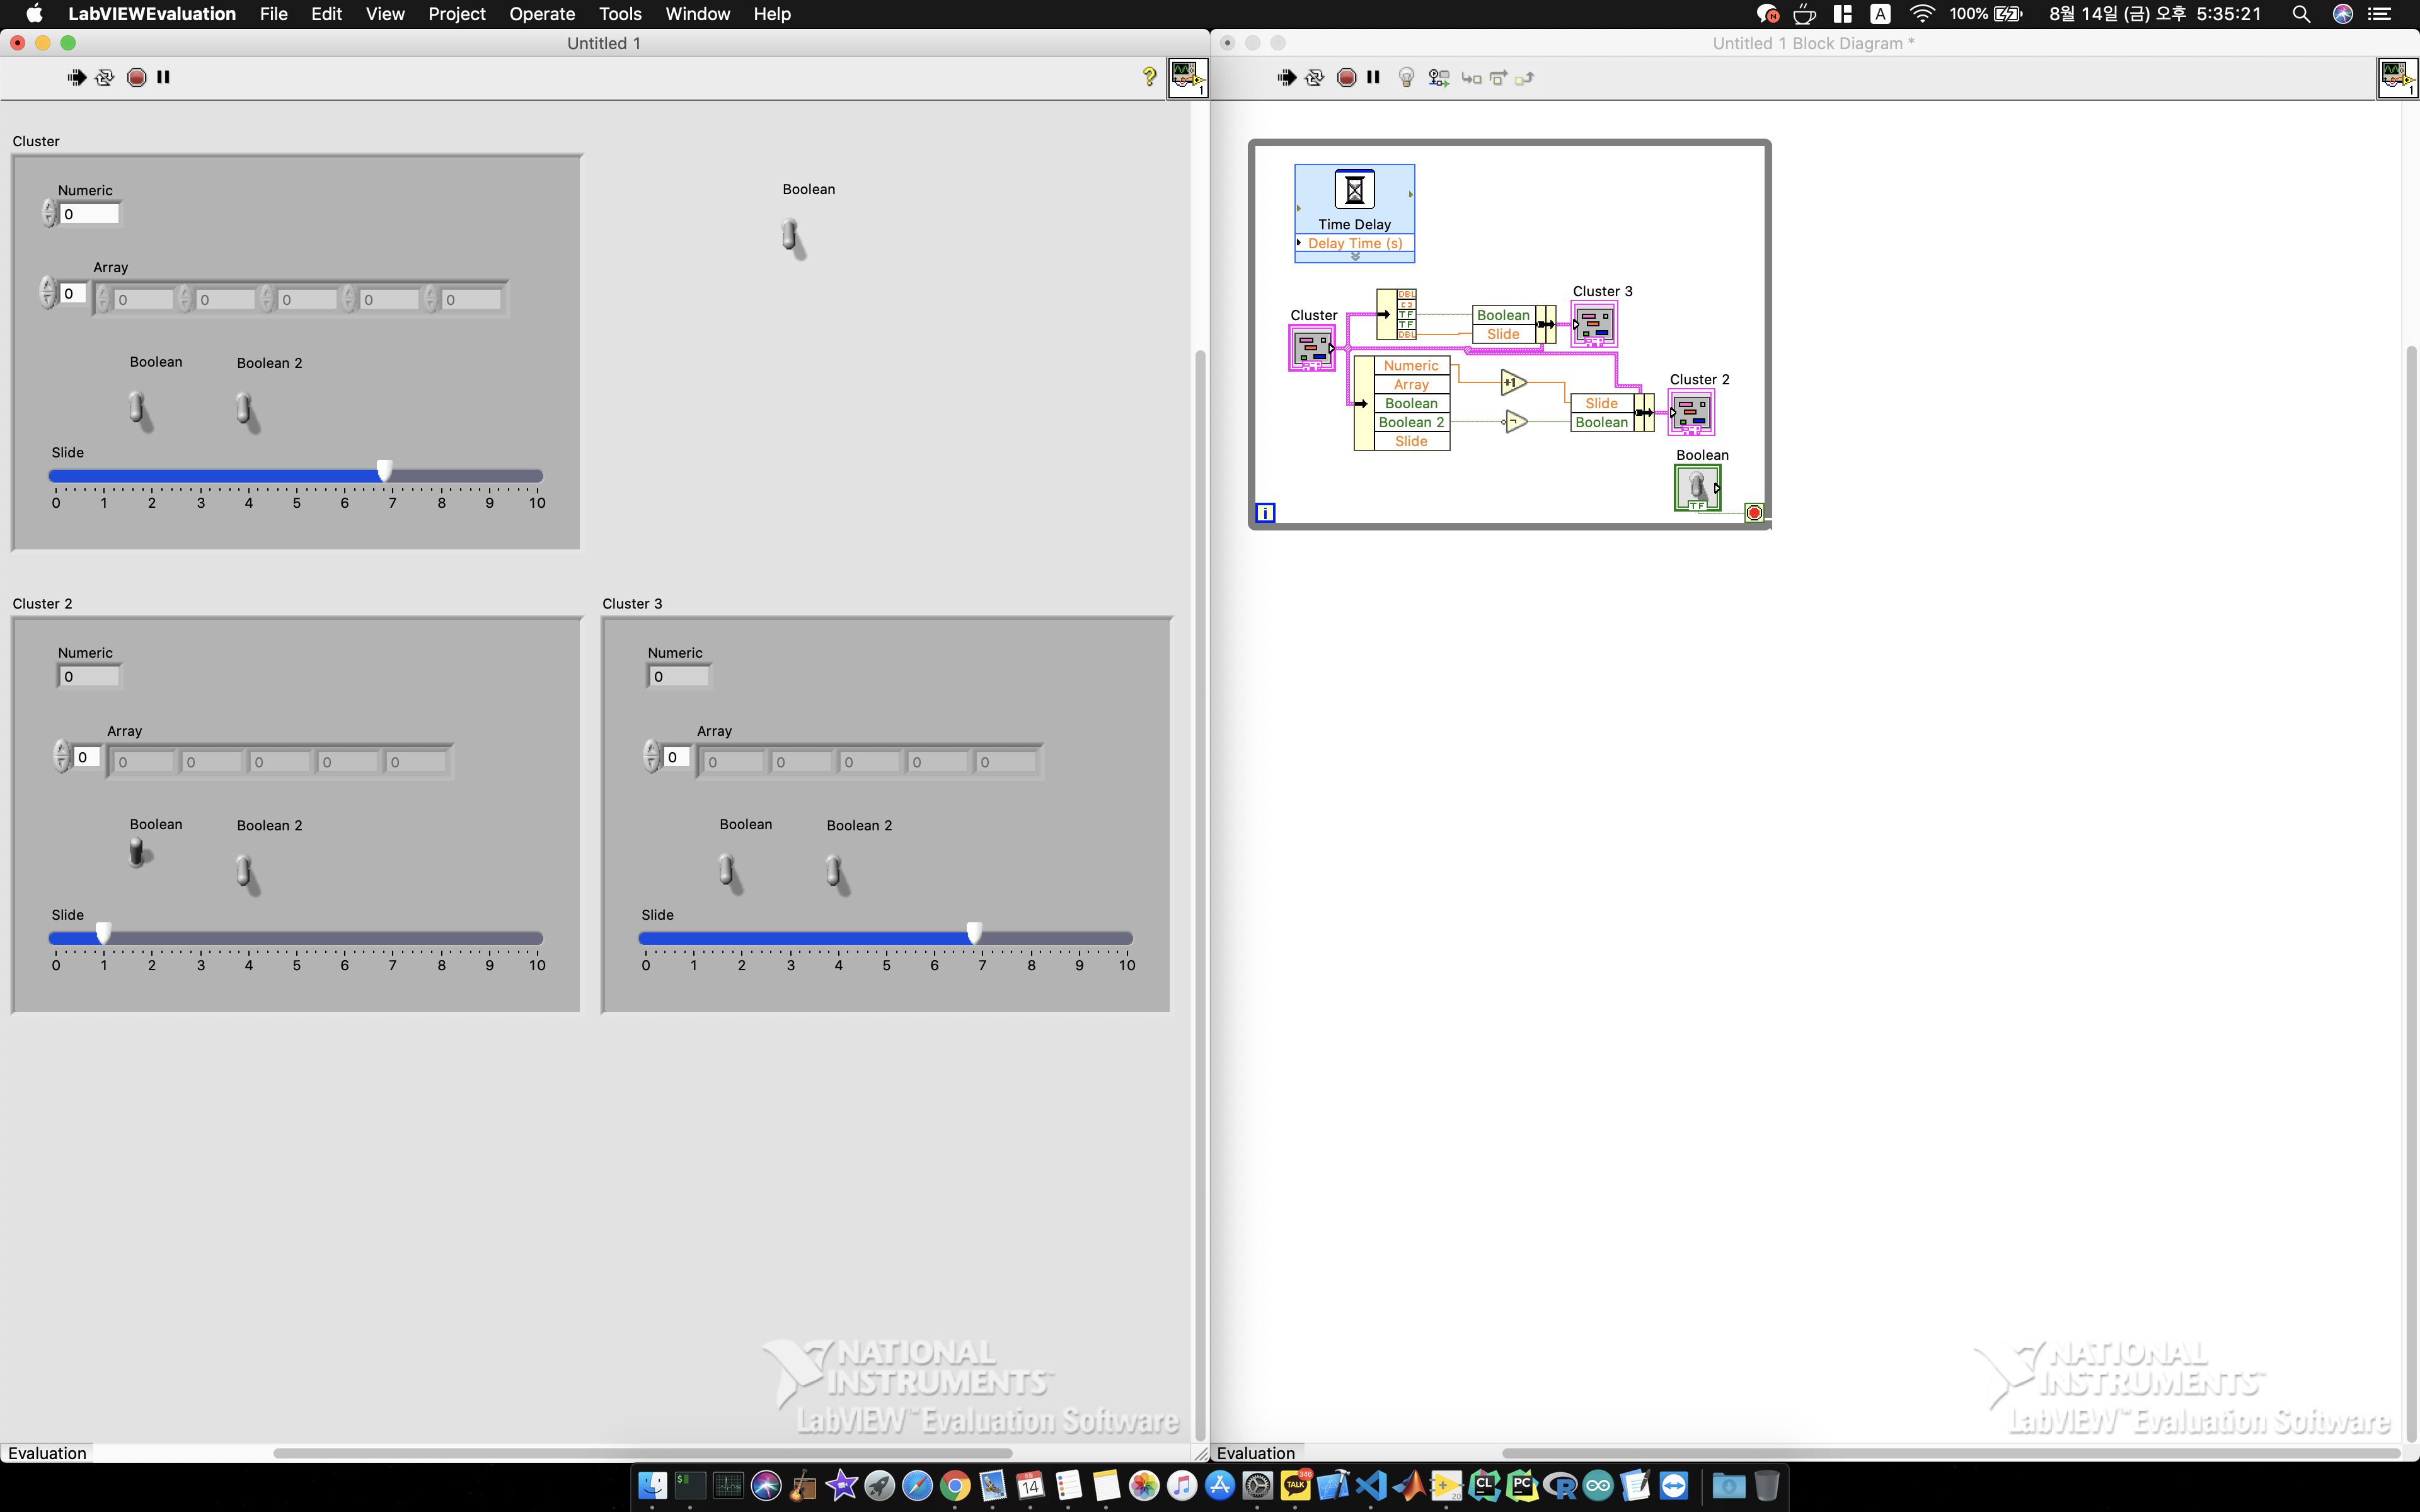
Task: Click the first array element stepper in Cluster
Action: point(103,299)
